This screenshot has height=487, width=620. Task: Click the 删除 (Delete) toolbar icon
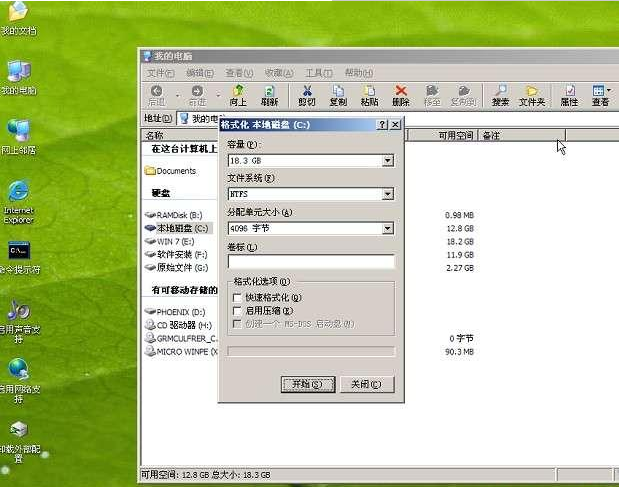[x=401, y=94]
